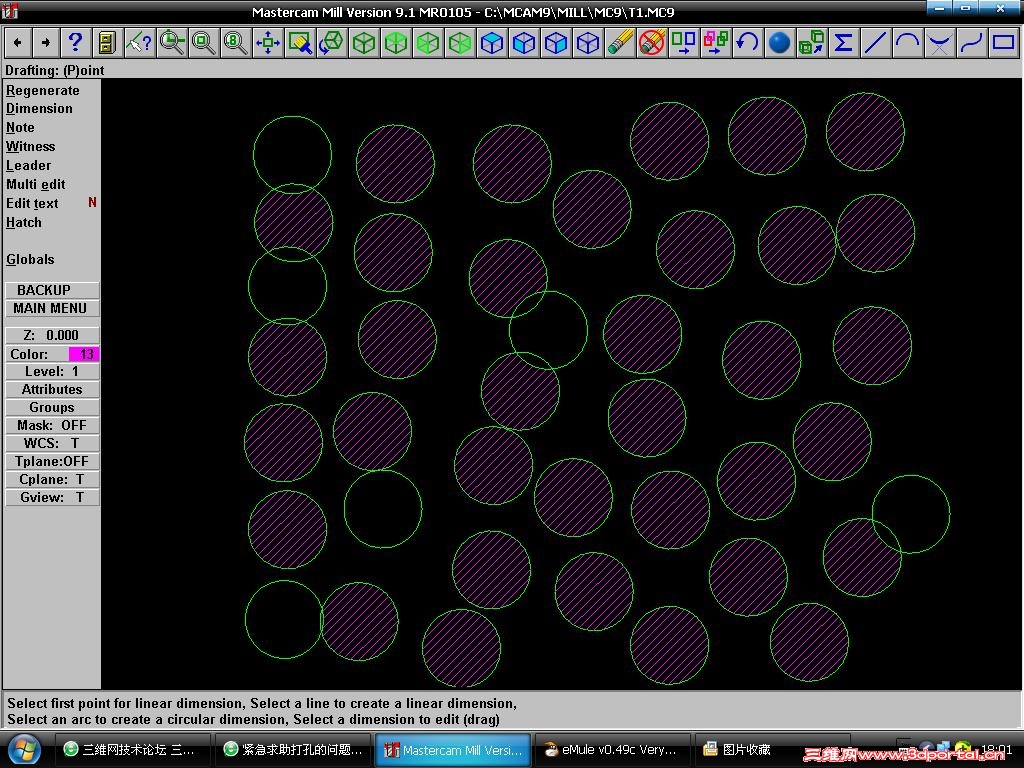Screen dimensions: 1024x768
Task: Open Globals drafting settings
Action: 30,259
